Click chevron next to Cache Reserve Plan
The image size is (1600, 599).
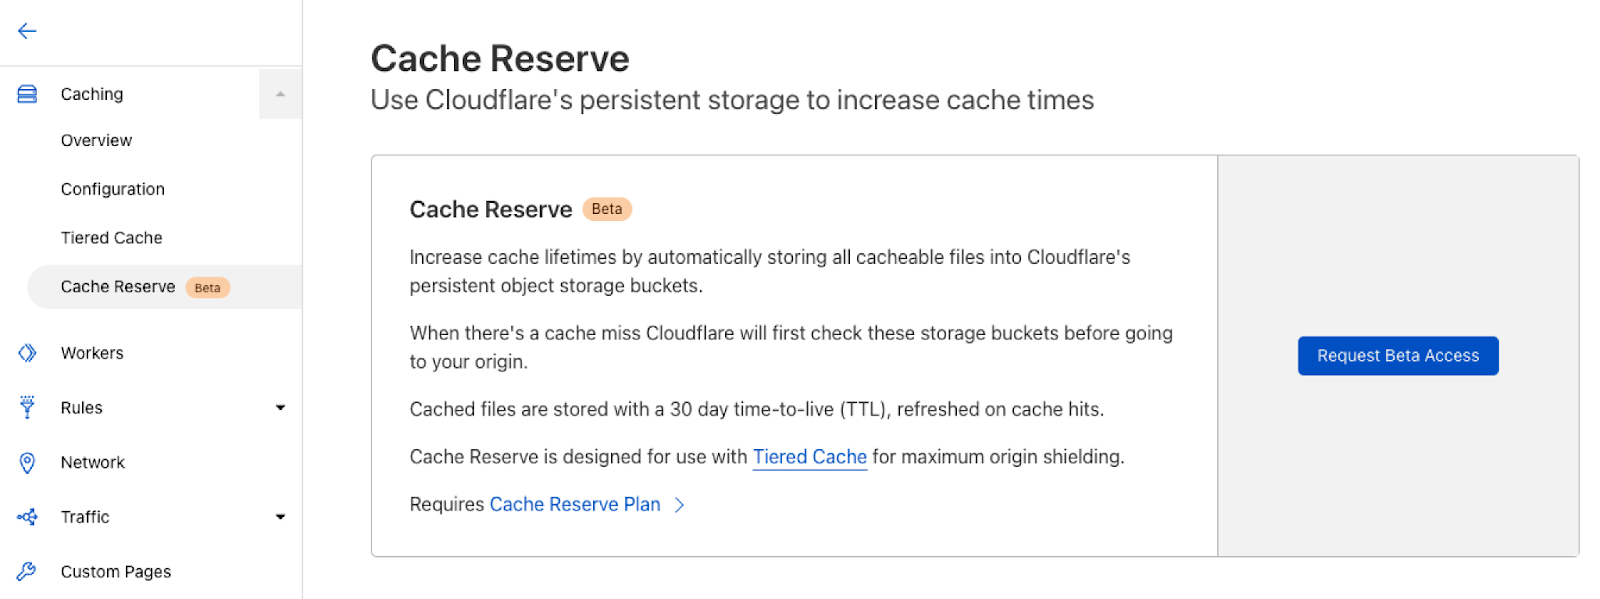click(680, 505)
